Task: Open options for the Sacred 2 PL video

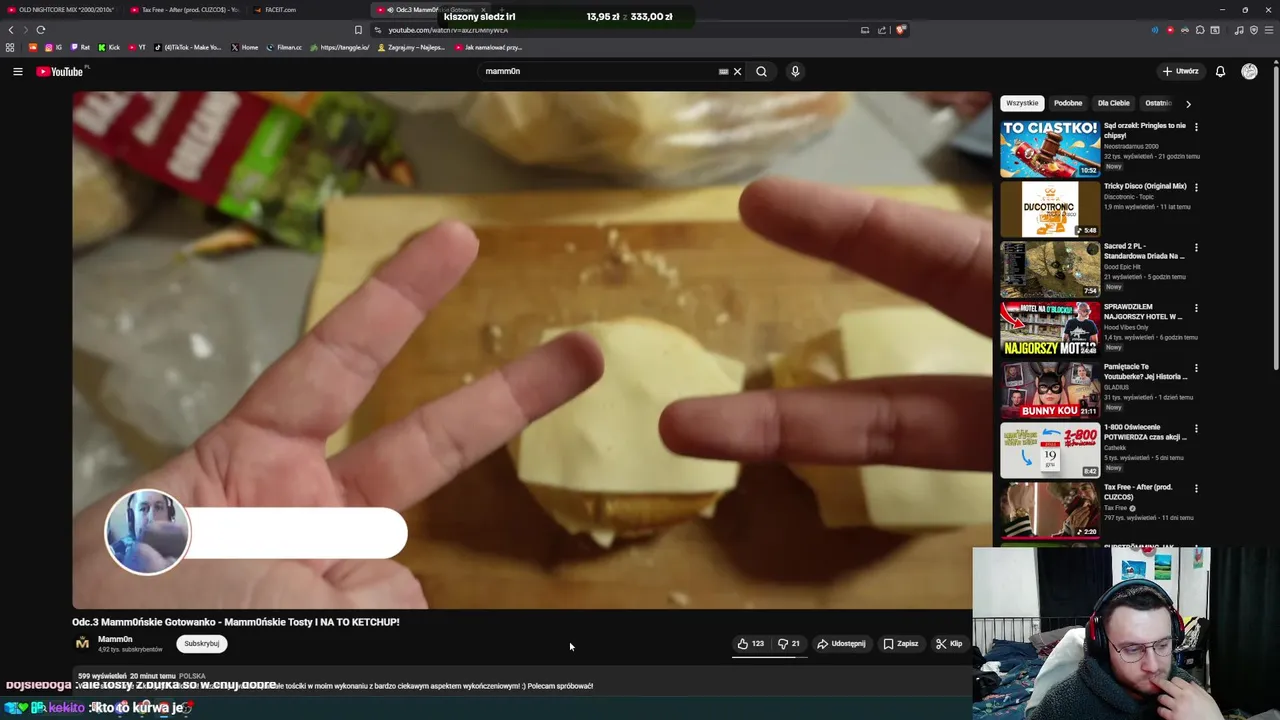Action: (x=1196, y=247)
